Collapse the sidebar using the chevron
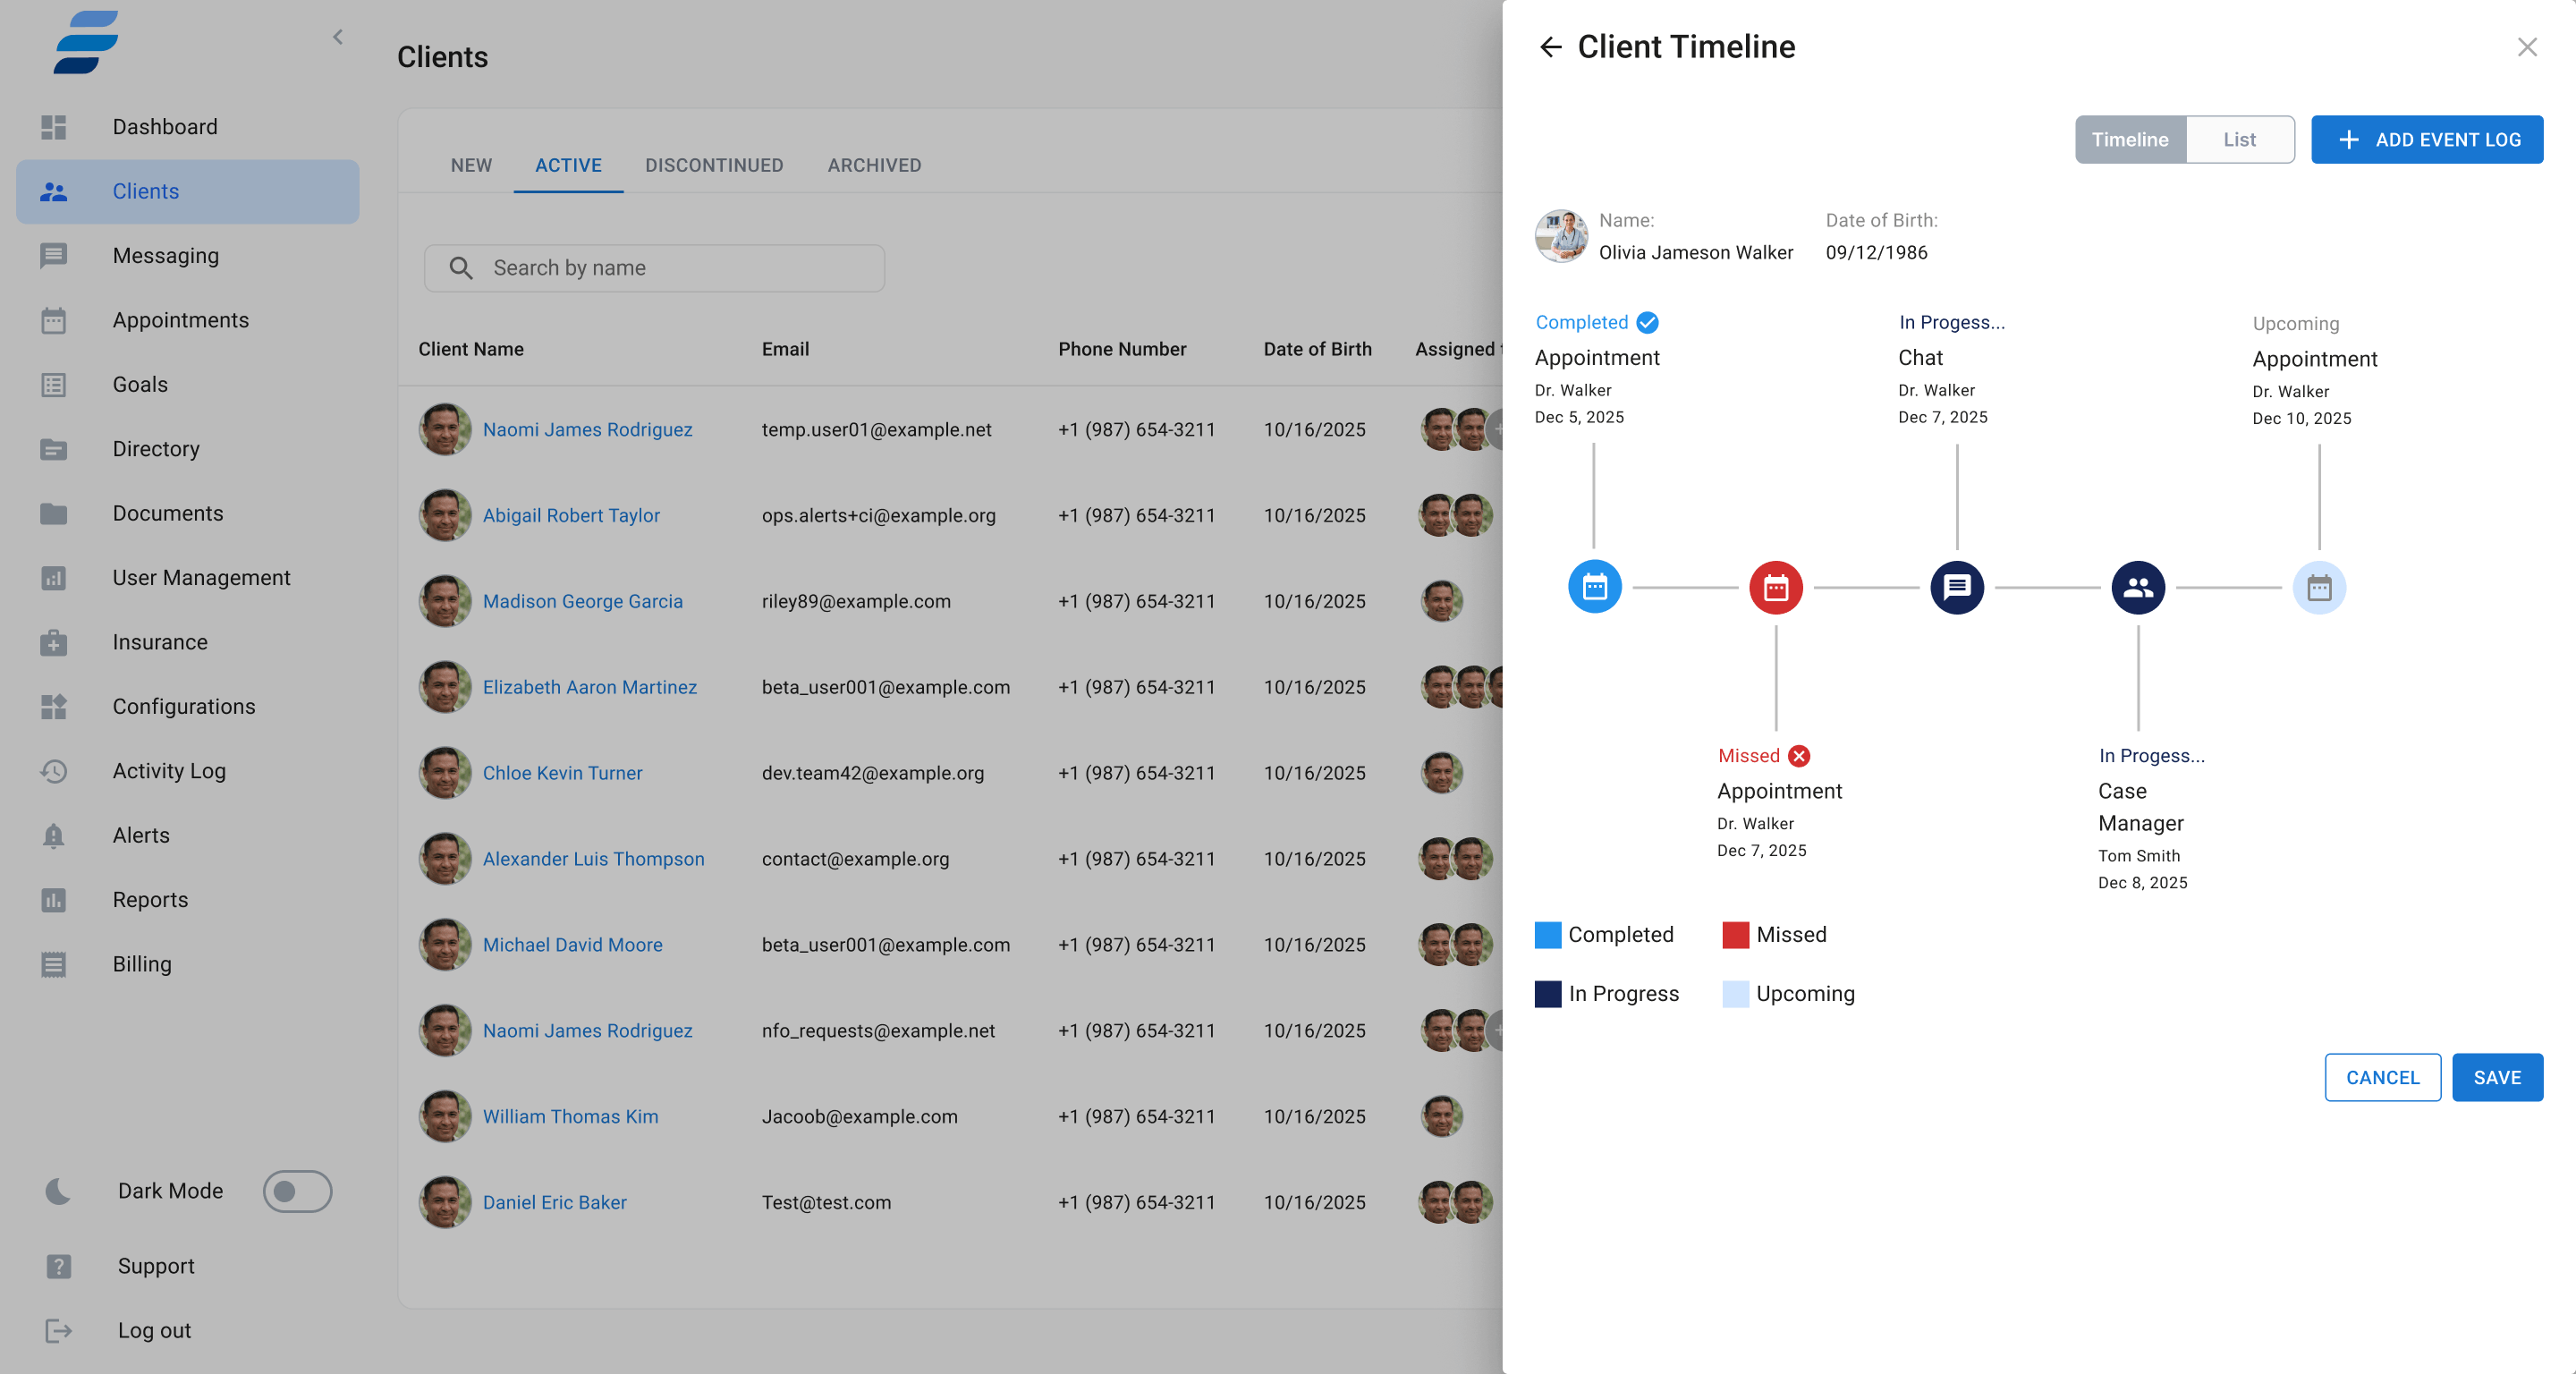 (338, 37)
